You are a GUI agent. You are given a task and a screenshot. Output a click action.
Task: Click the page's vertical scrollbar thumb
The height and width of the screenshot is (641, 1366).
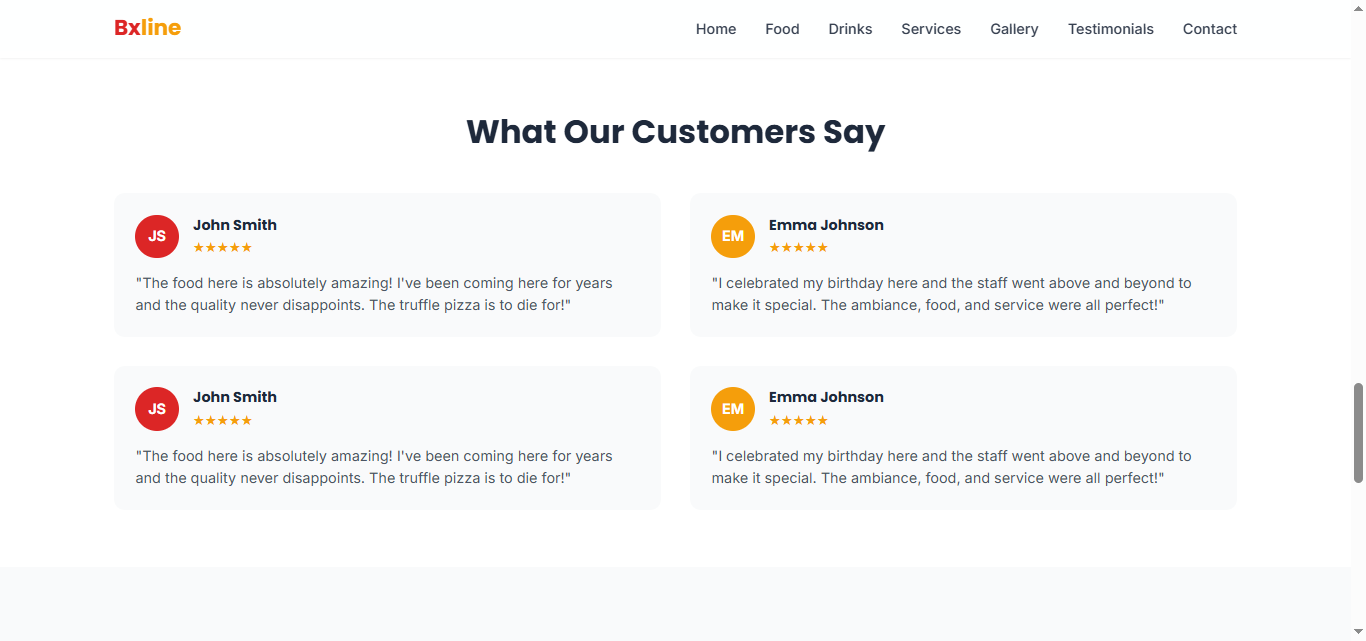coord(1358,432)
